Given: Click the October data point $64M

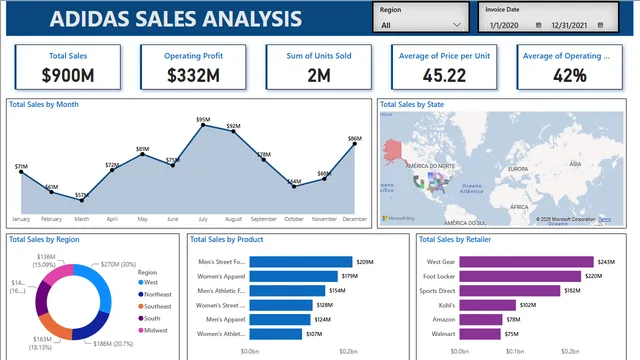Looking at the screenshot, I should tap(294, 187).
